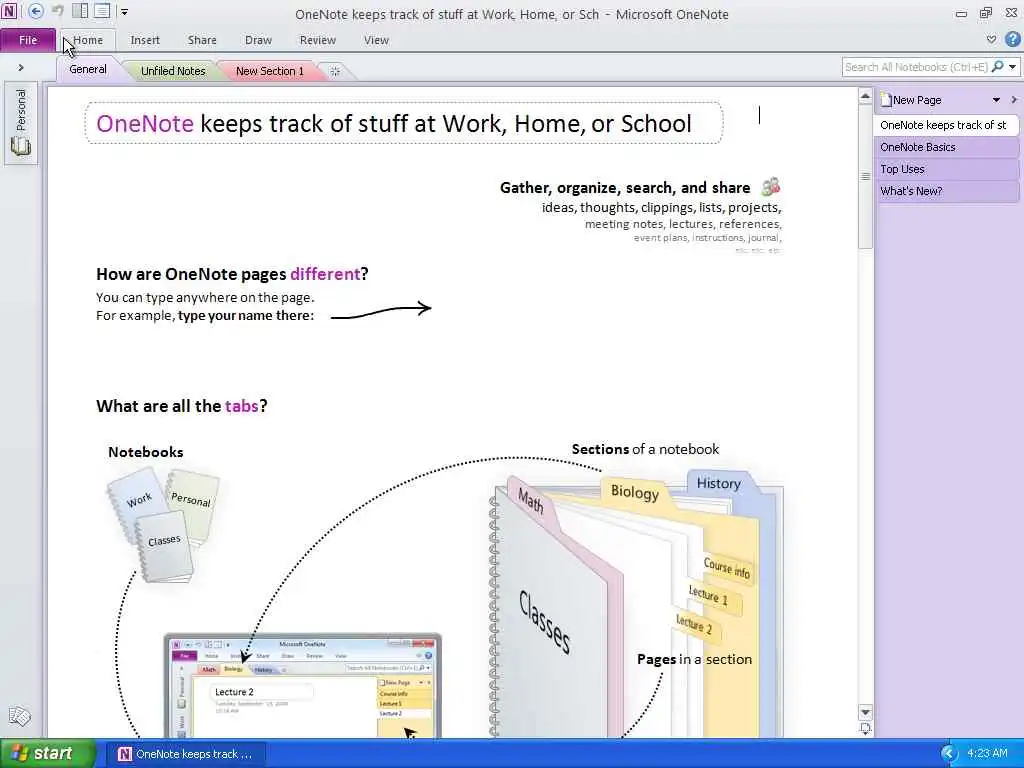1024x768 pixels.
Task: Click the Work notebook illustration
Action: (x=136, y=502)
